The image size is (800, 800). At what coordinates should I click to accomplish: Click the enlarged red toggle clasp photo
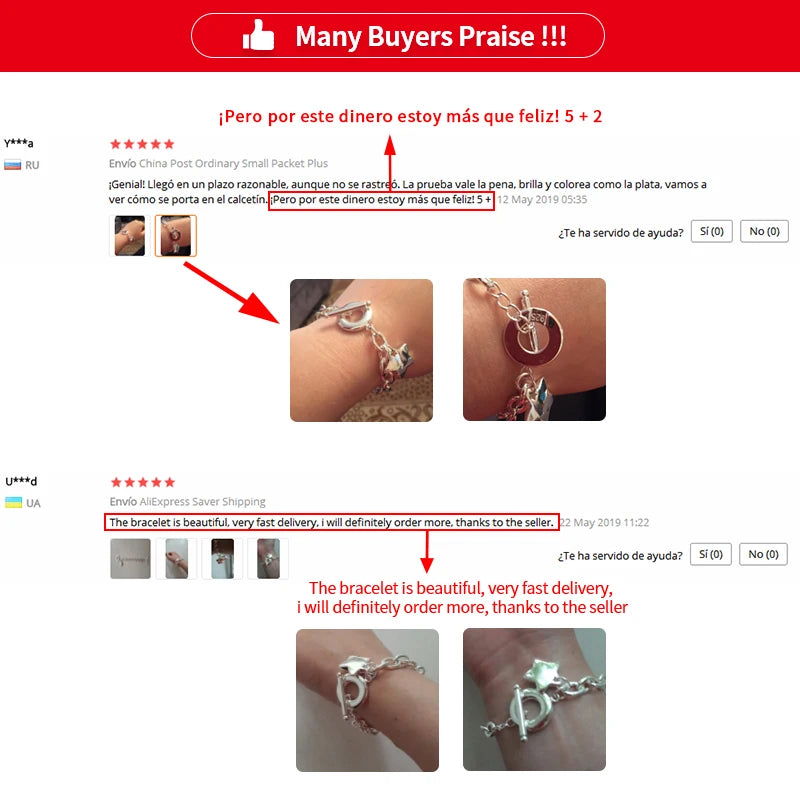click(x=534, y=349)
